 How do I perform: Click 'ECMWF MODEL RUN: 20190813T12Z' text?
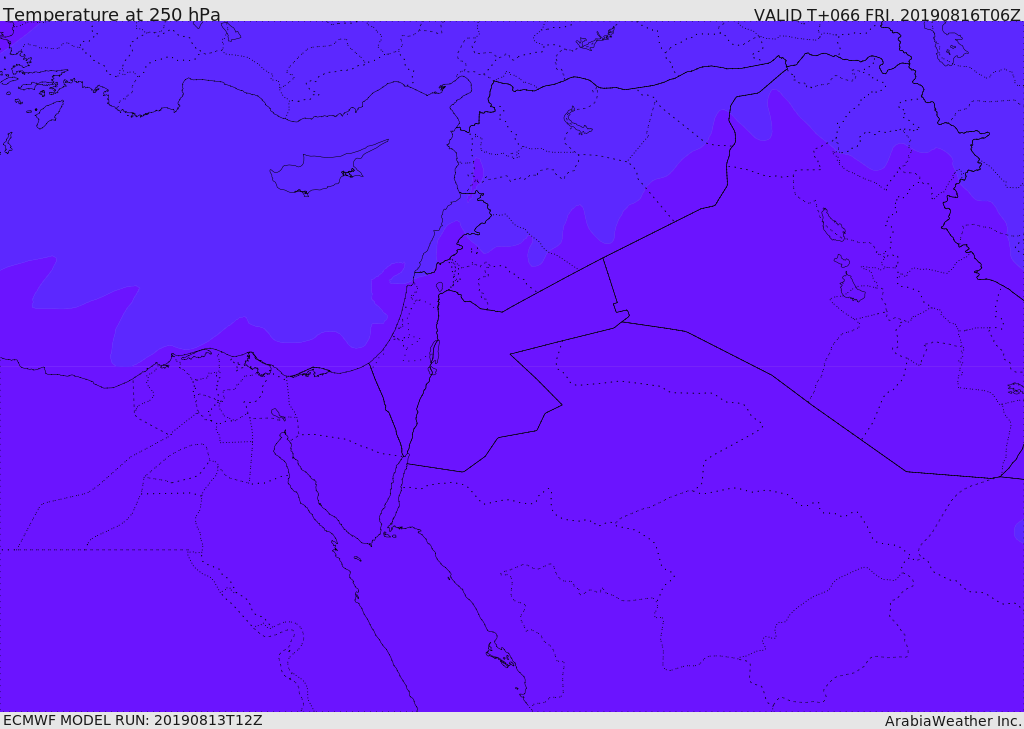pos(133,720)
